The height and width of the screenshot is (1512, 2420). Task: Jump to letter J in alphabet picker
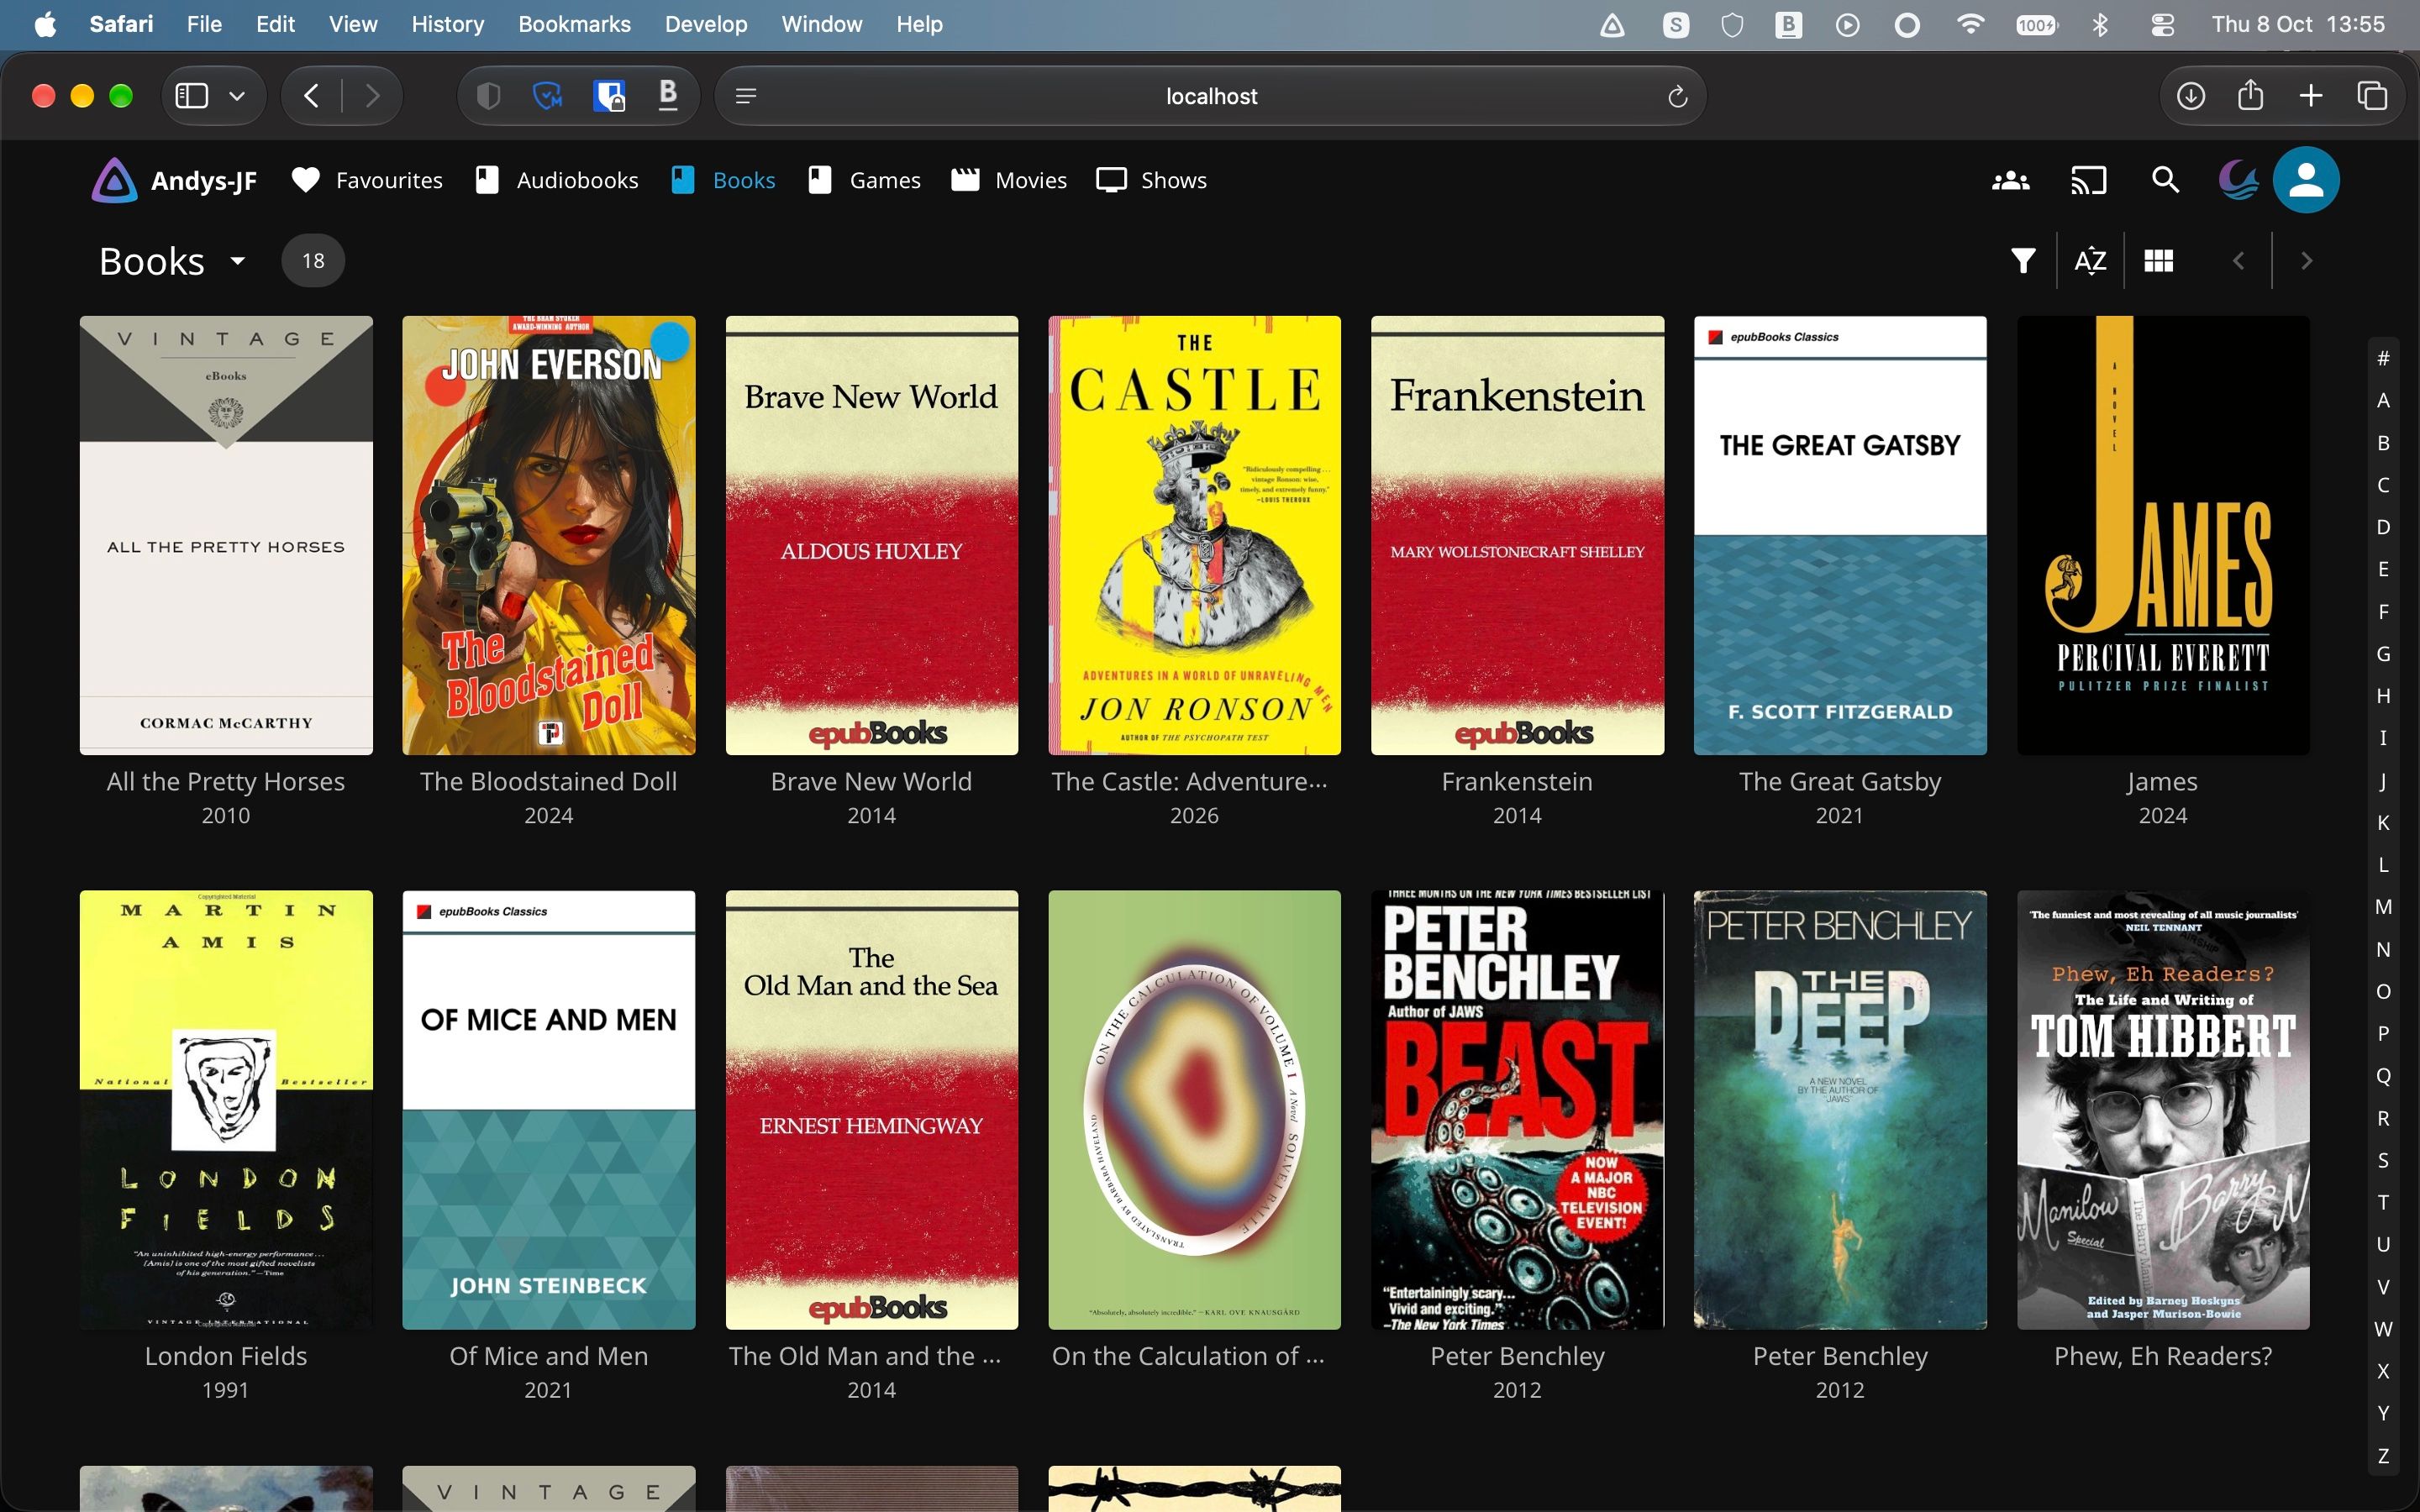click(2383, 780)
